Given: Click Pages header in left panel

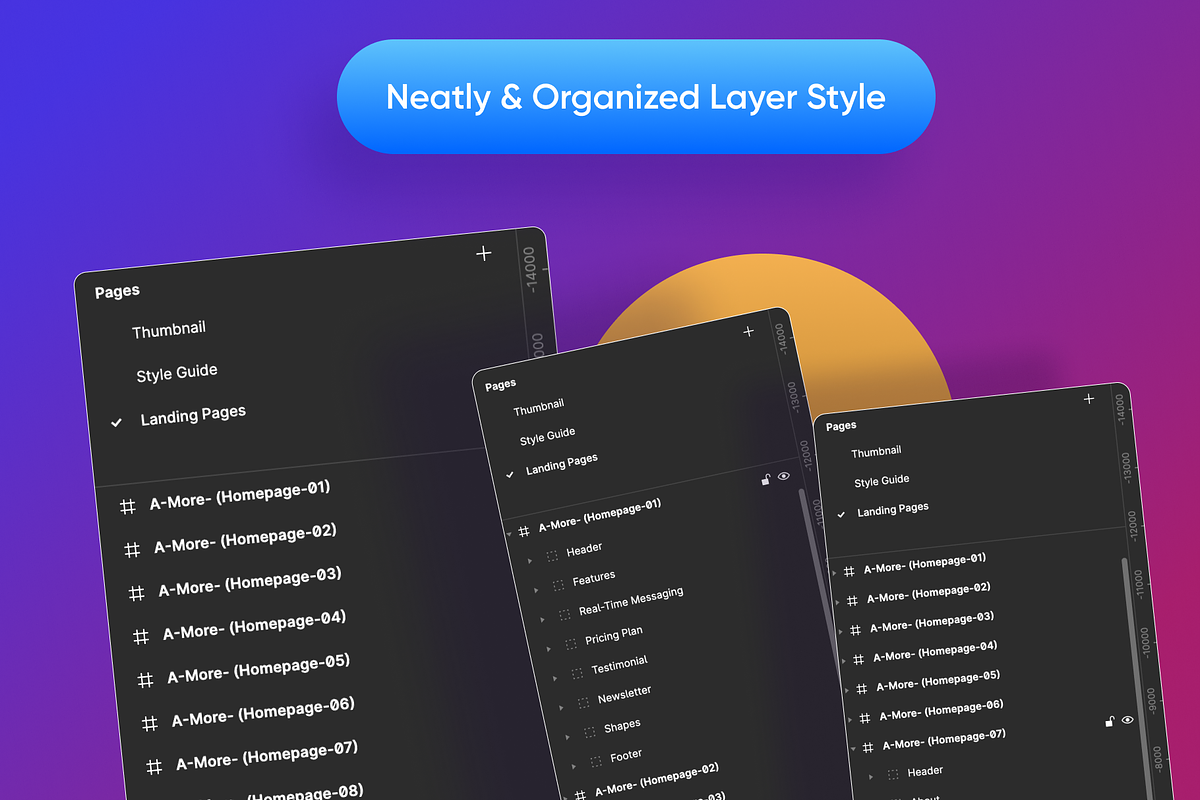Looking at the screenshot, I should click(117, 291).
